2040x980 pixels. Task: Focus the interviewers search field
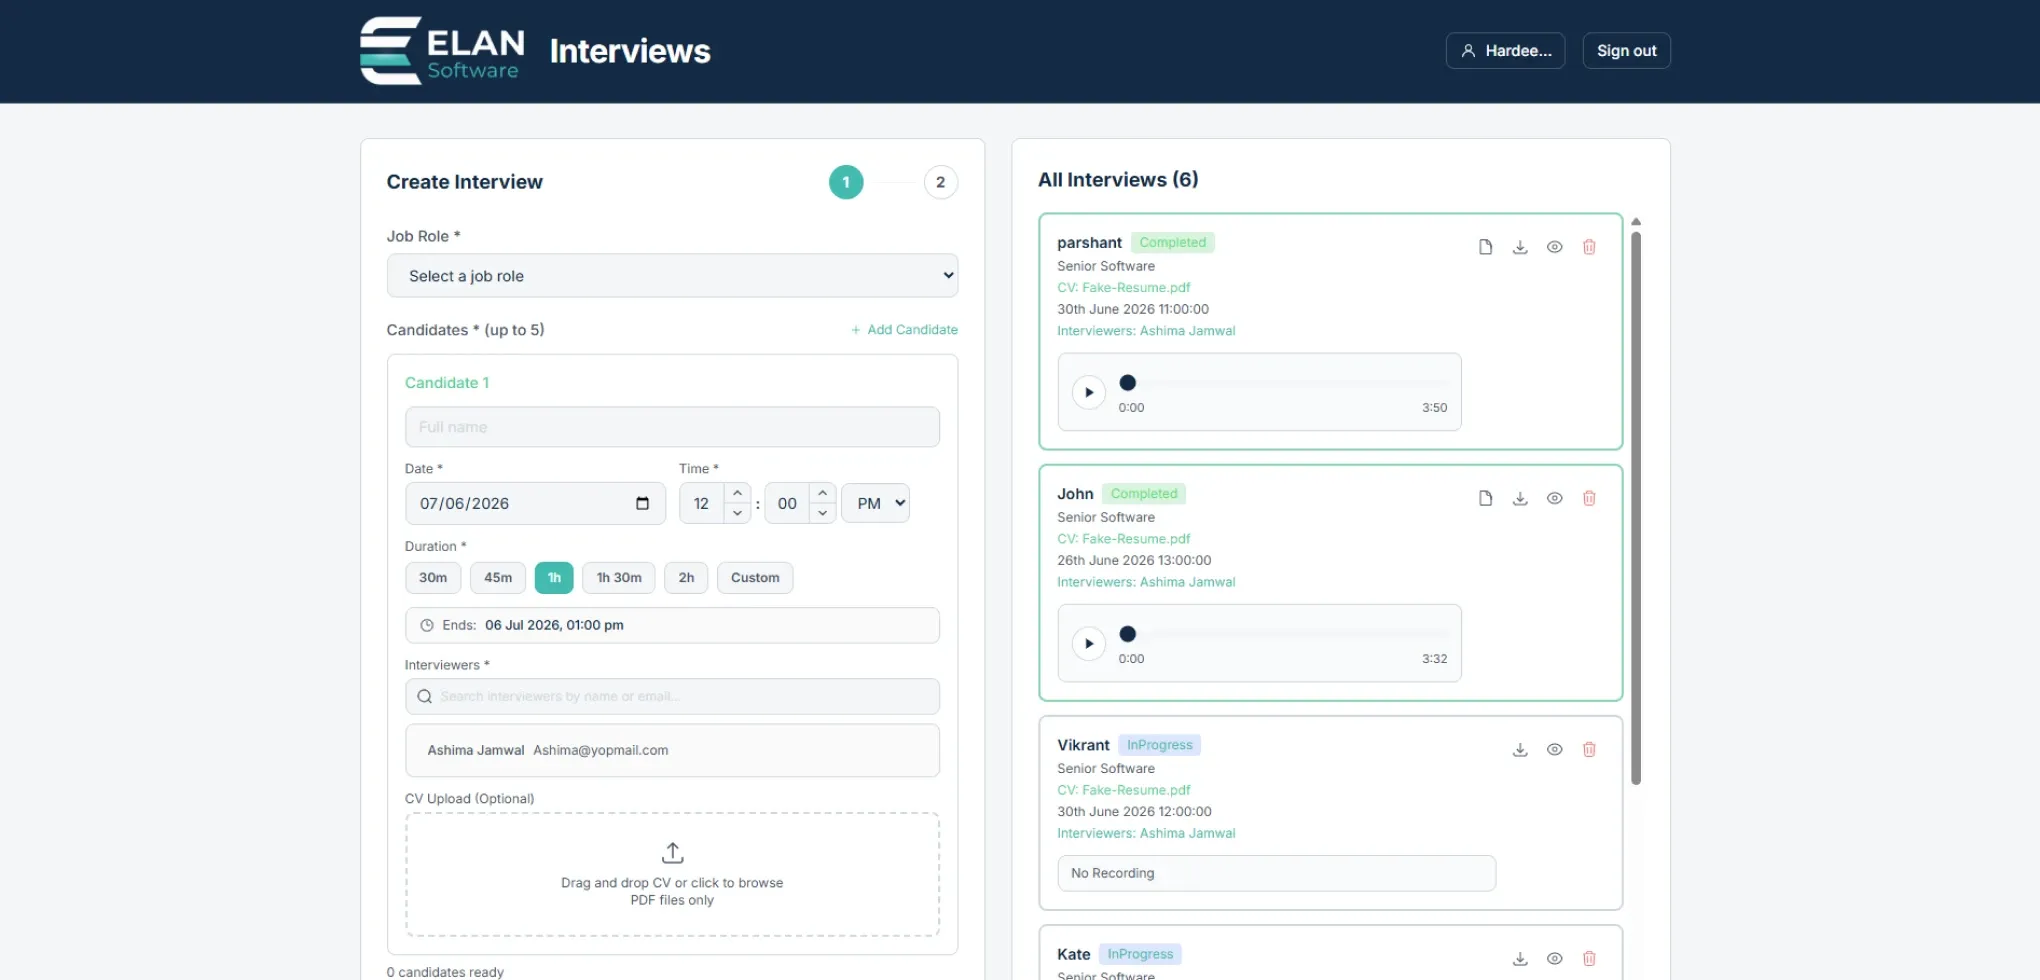point(672,696)
